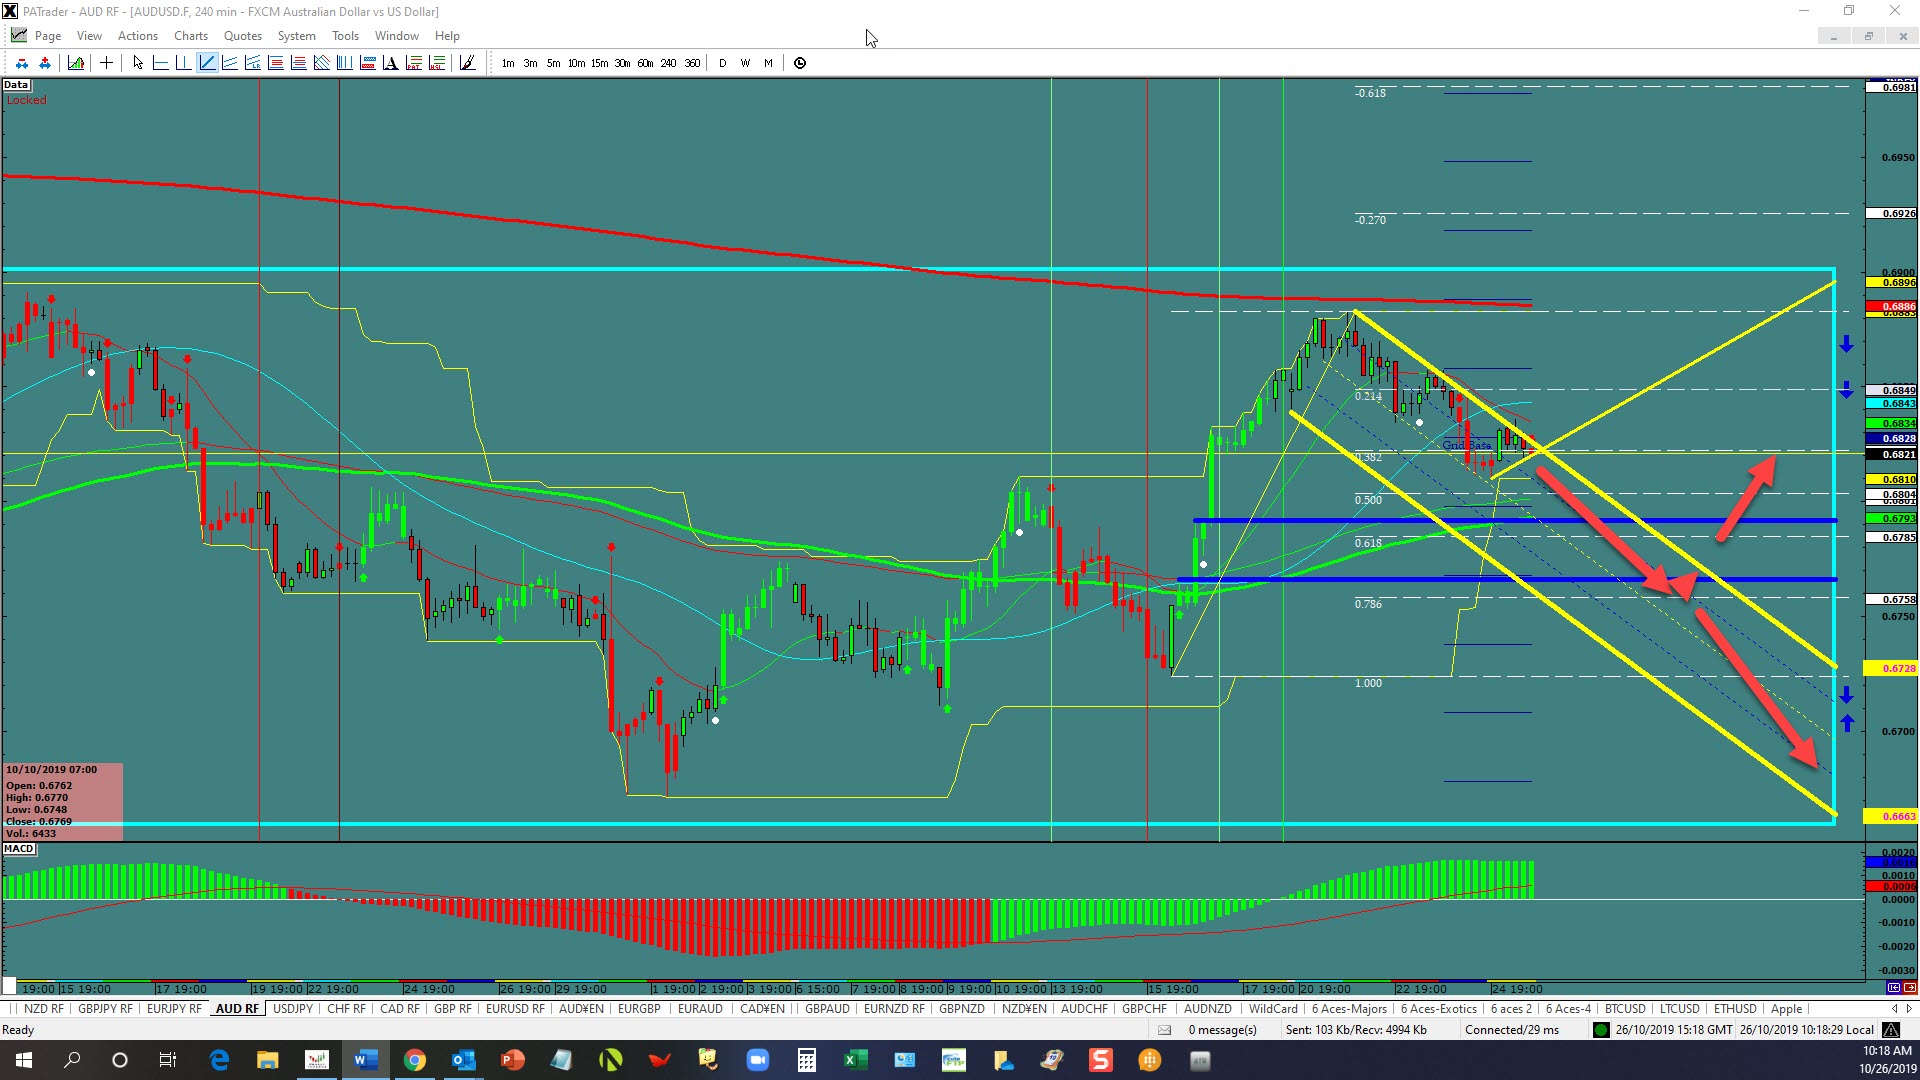The width and height of the screenshot is (1920, 1080).
Task: Switch chart to Daily (D) timeframe
Action: pyautogui.click(x=723, y=63)
